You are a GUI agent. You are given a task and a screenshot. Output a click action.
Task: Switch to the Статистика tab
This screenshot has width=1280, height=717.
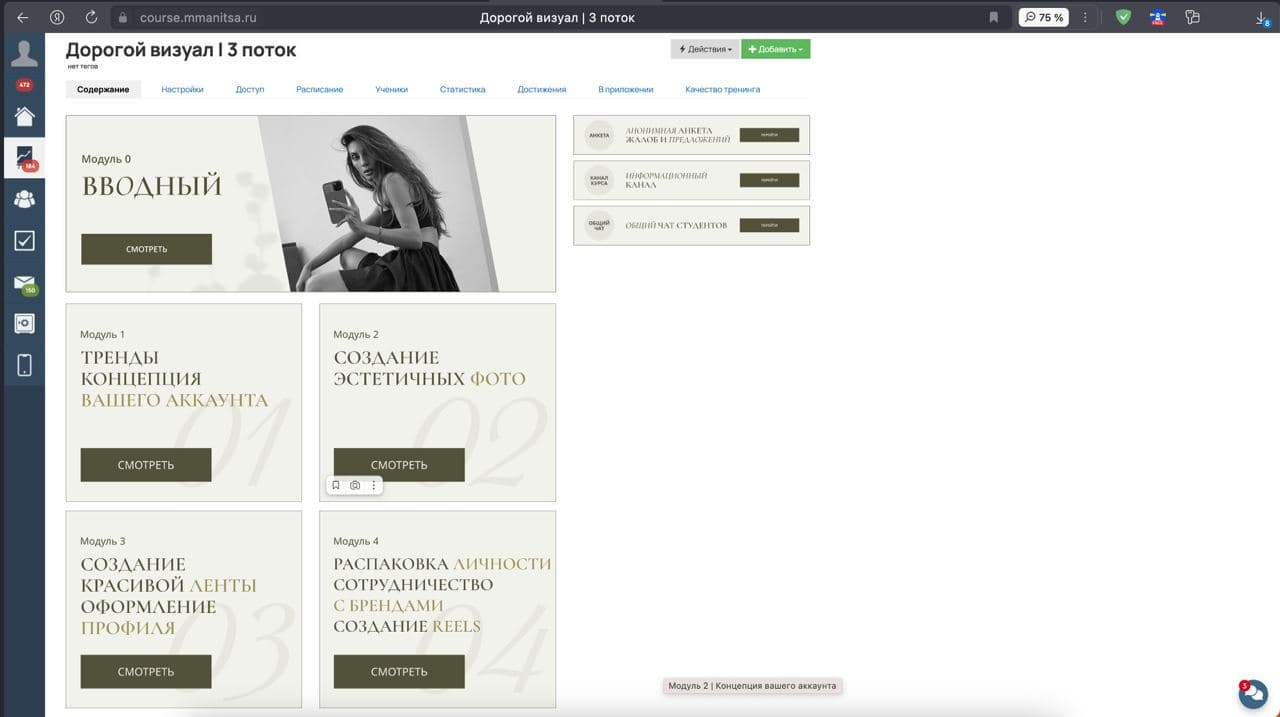462,89
